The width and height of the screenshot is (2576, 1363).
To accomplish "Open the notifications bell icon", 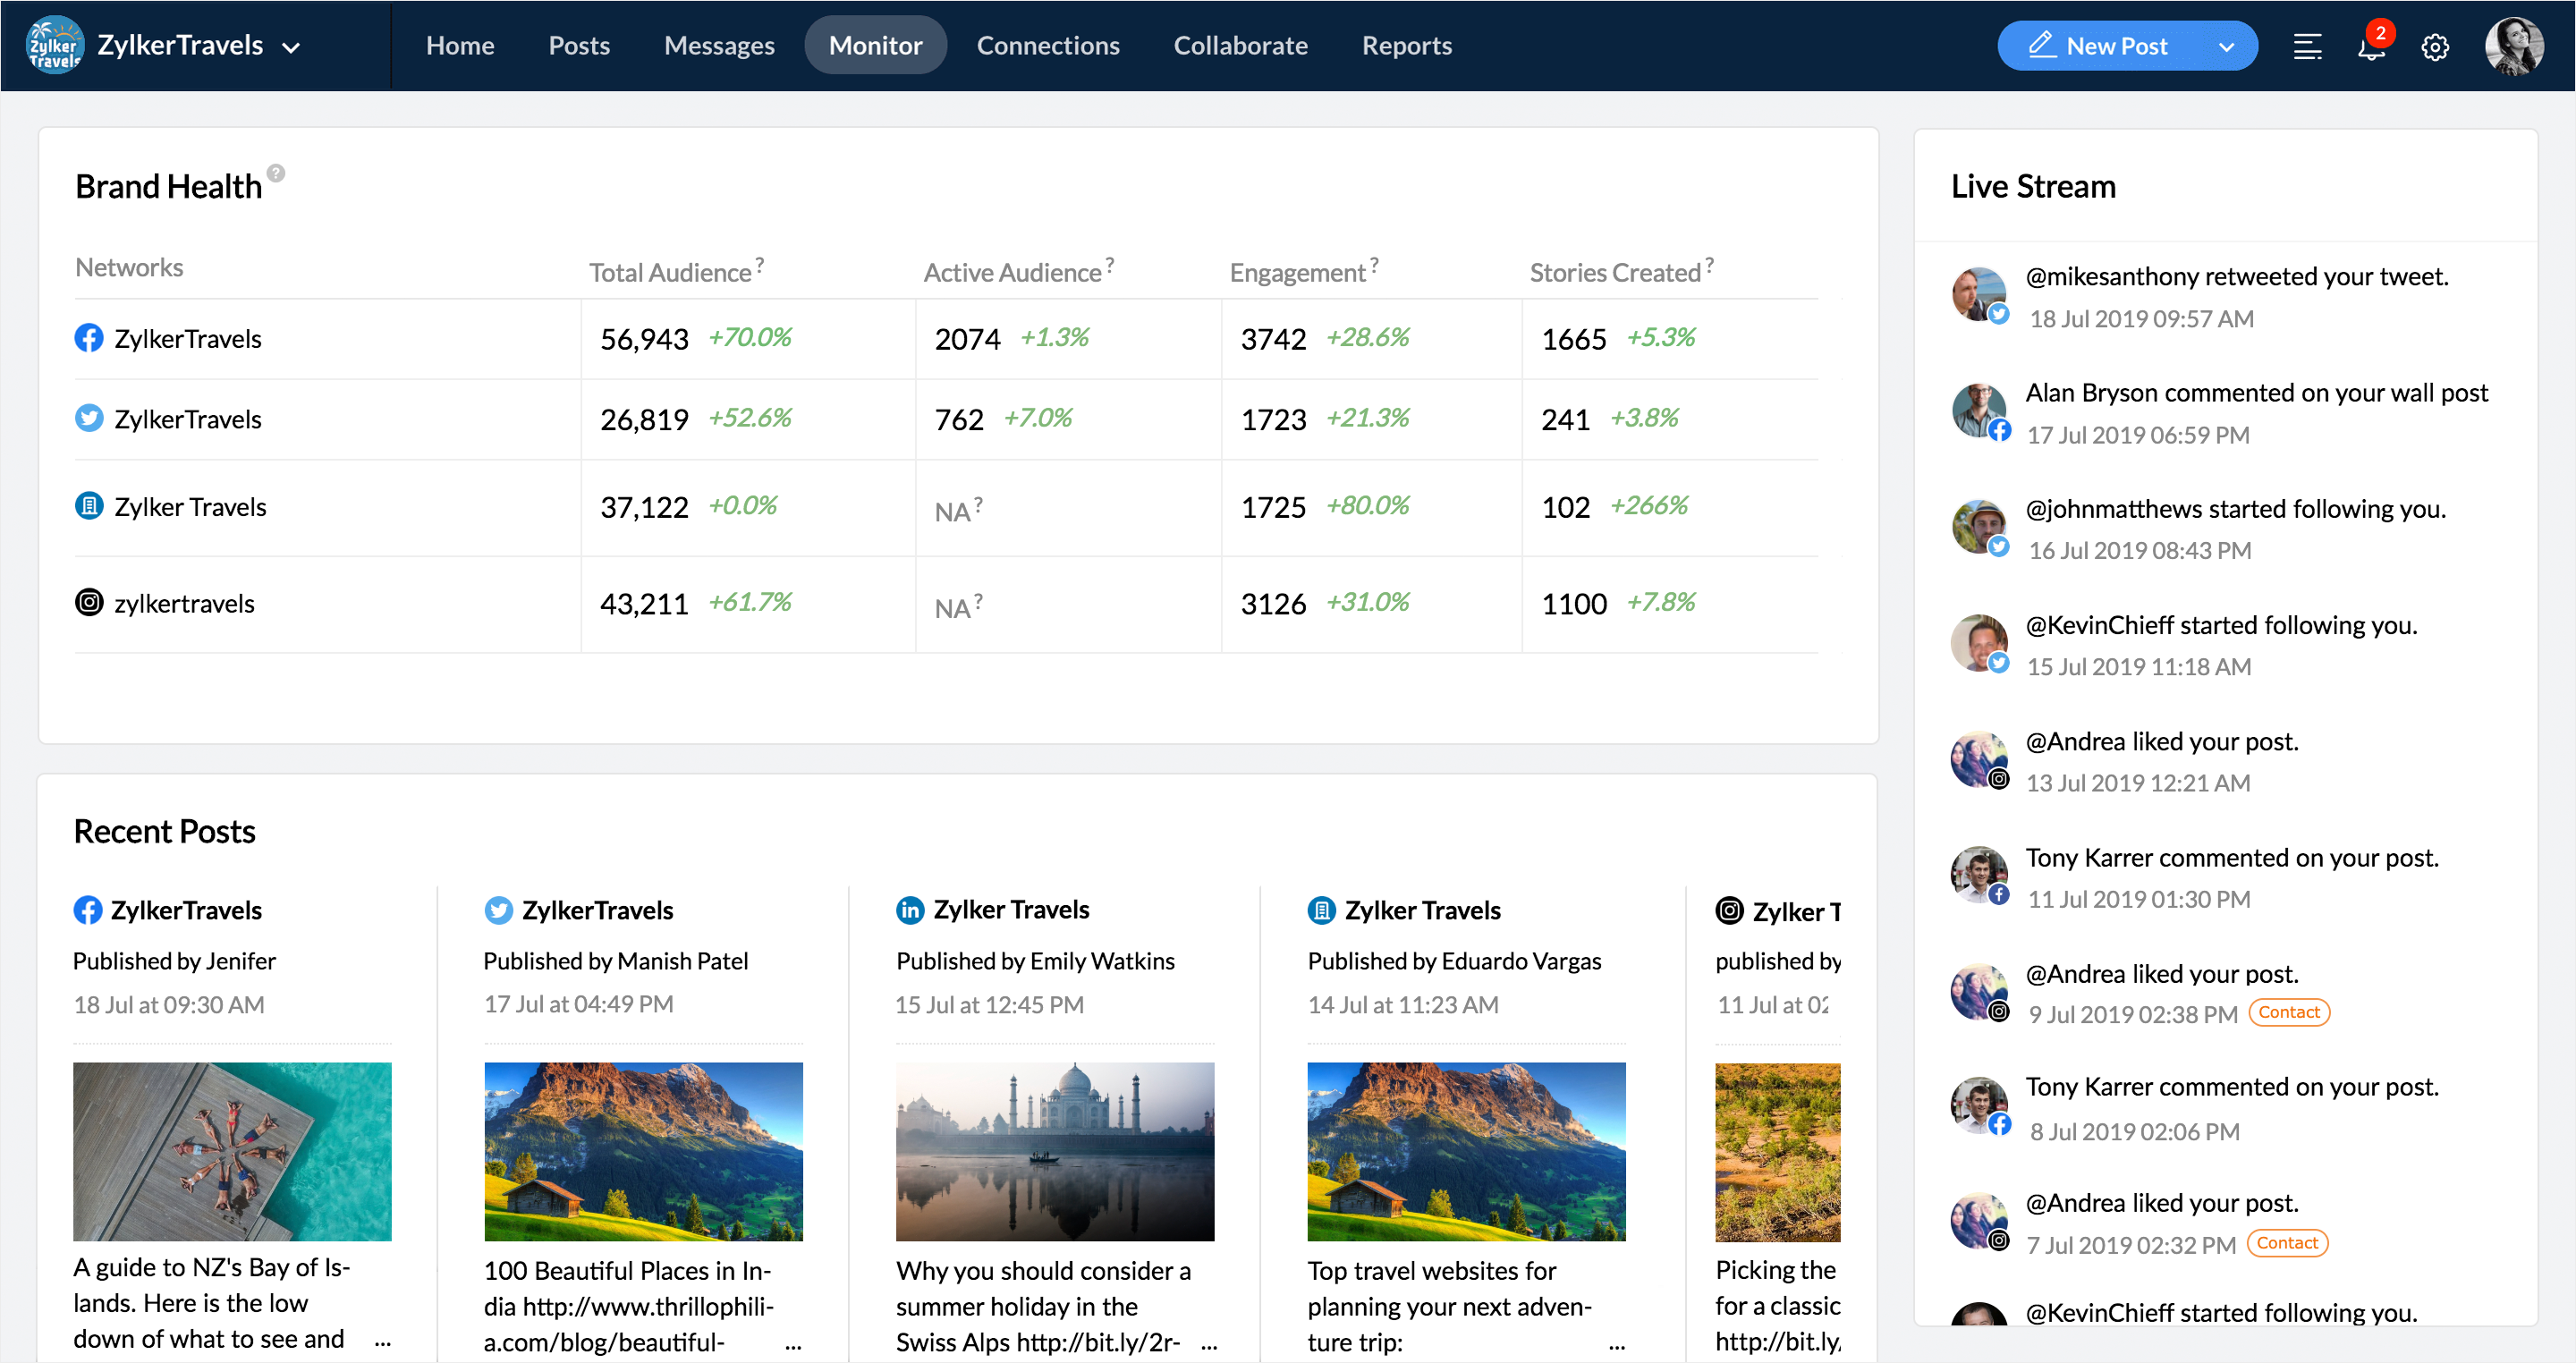I will [2371, 46].
